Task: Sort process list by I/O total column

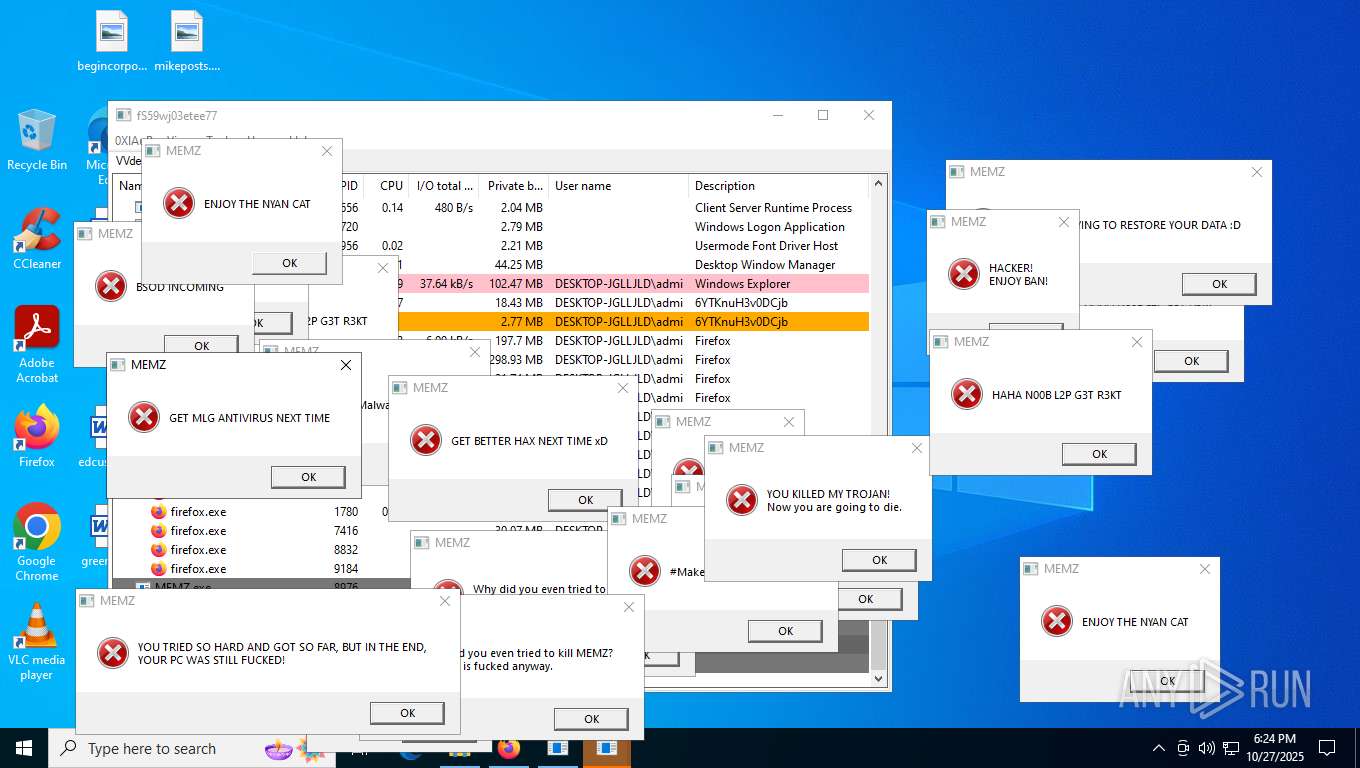Action: pyautogui.click(x=444, y=186)
